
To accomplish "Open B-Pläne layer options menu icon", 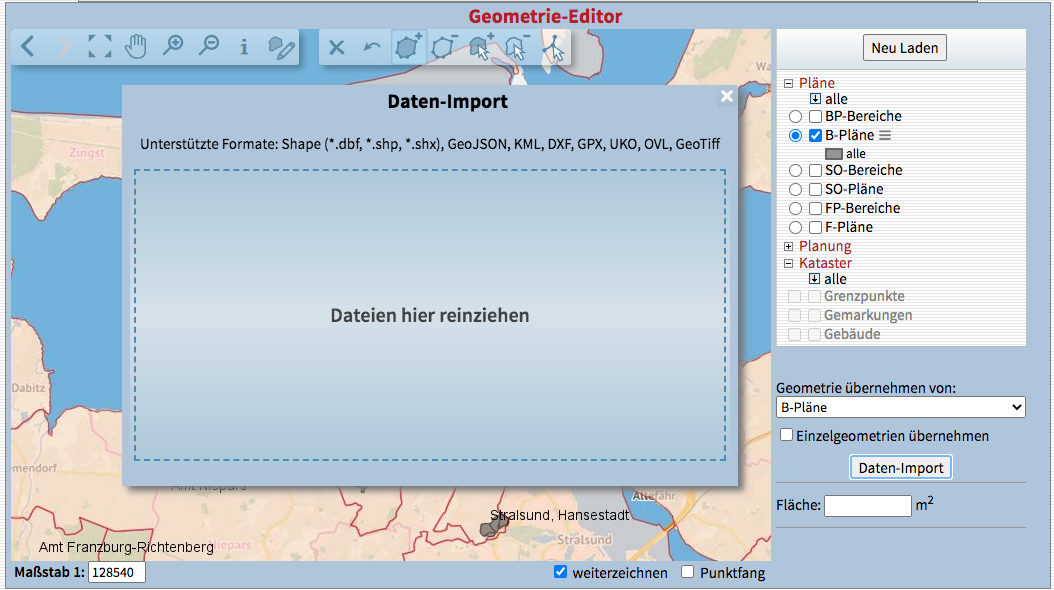I will coord(885,135).
